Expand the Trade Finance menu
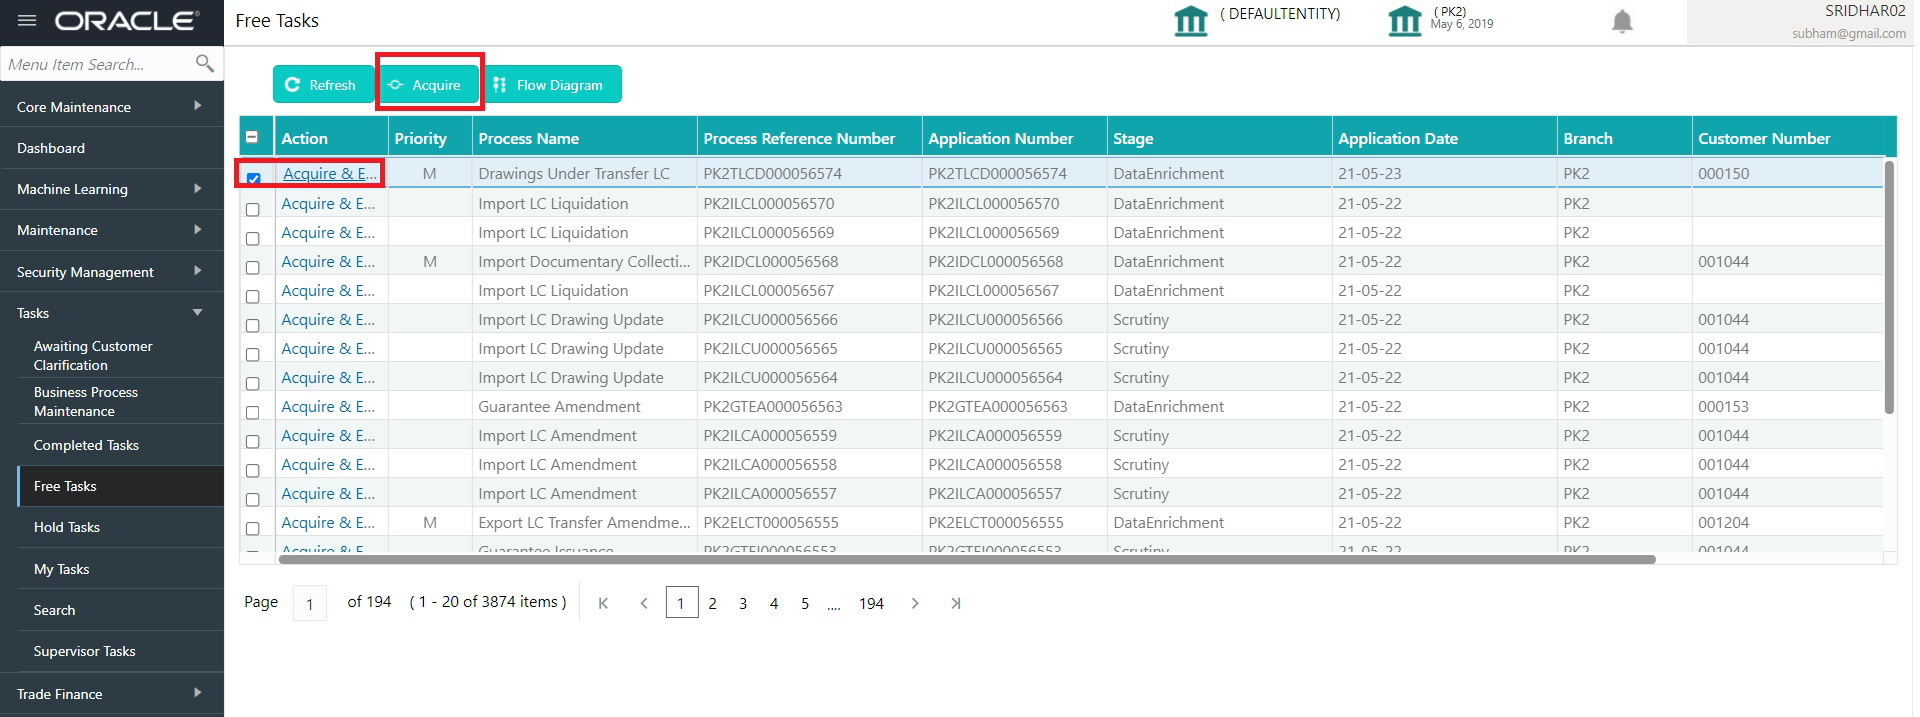The image size is (1920, 717). pos(111,693)
